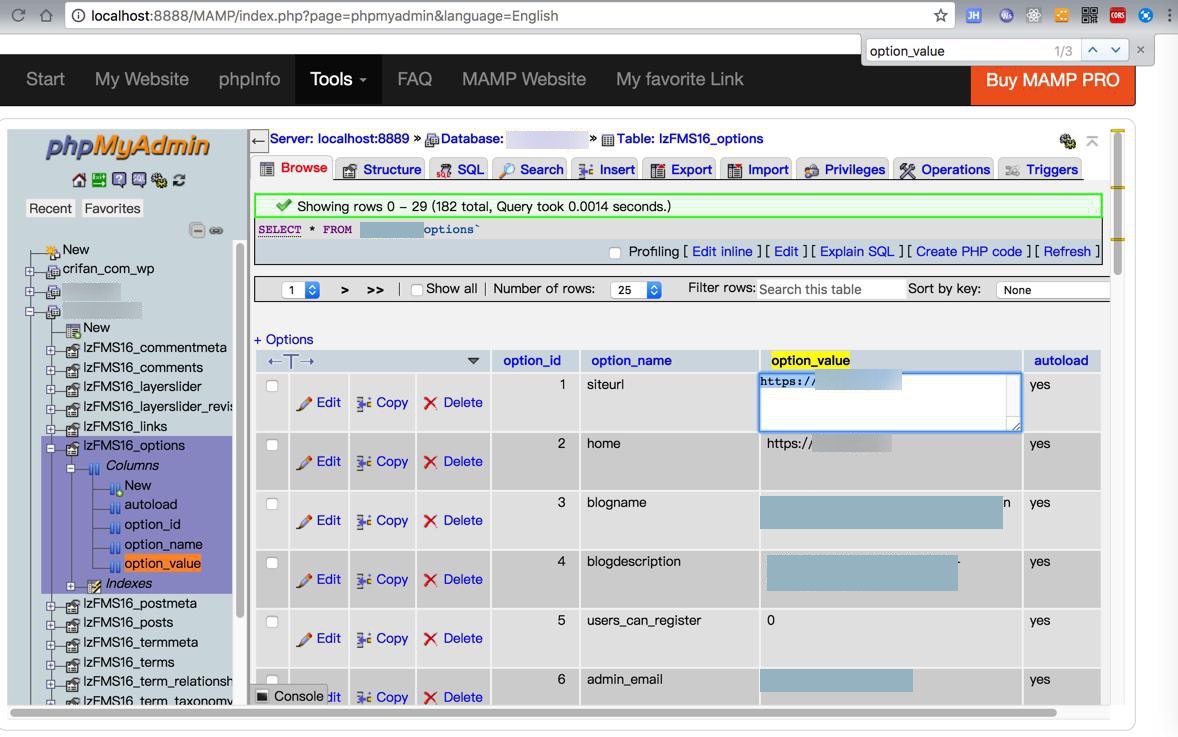Open lzFMS16_posts table in tree
The image size is (1178, 737).
click(x=128, y=622)
